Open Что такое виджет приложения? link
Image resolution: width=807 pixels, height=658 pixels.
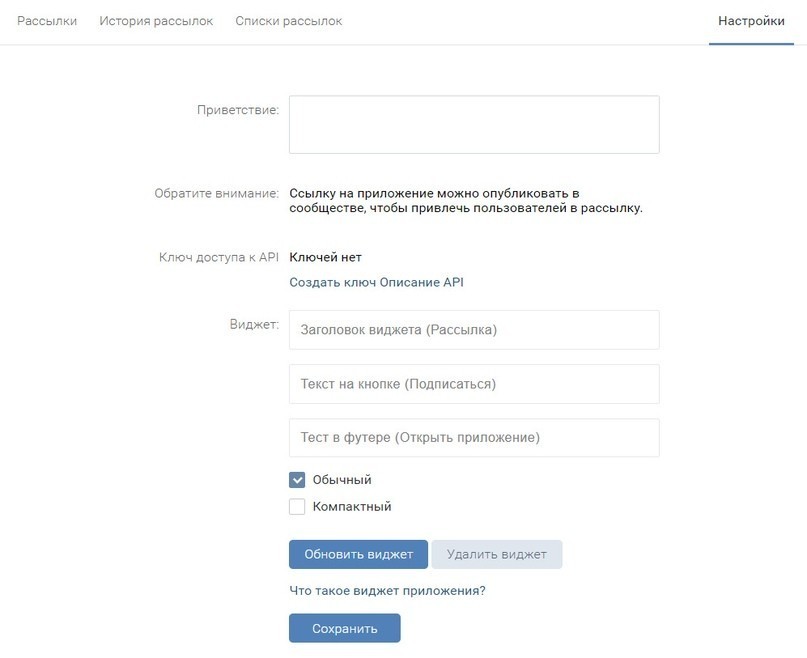[387, 590]
